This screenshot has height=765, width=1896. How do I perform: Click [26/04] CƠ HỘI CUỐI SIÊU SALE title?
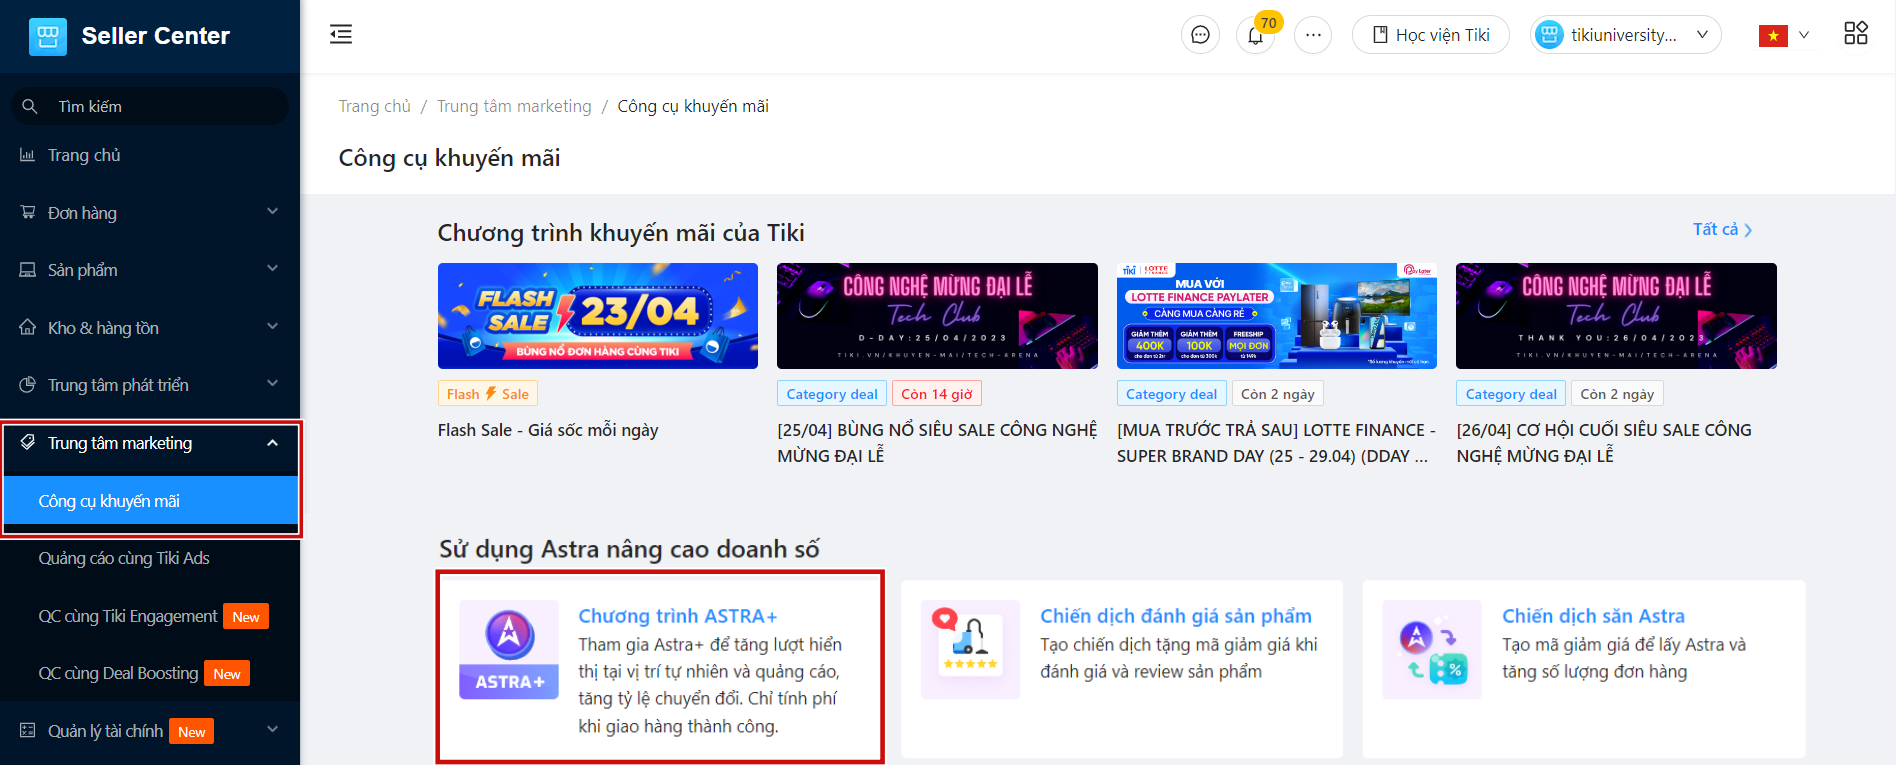(x=1604, y=443)
